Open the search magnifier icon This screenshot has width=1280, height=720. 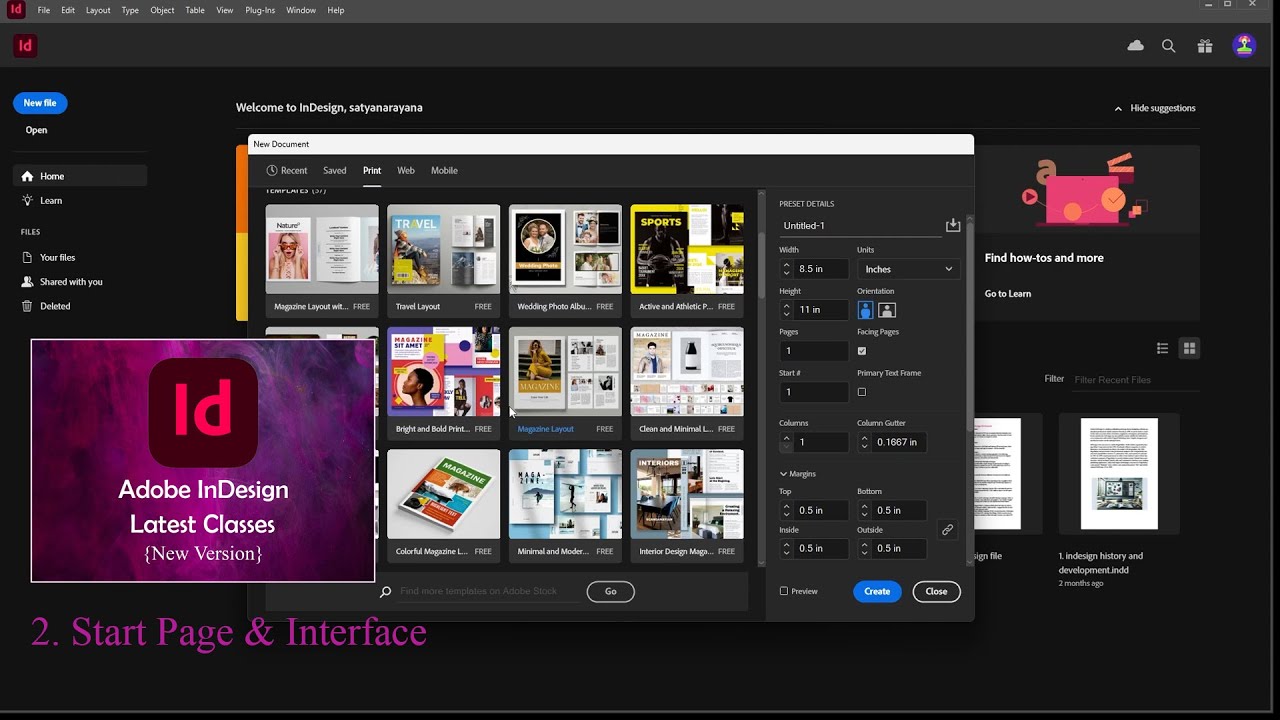(1168, 46)
